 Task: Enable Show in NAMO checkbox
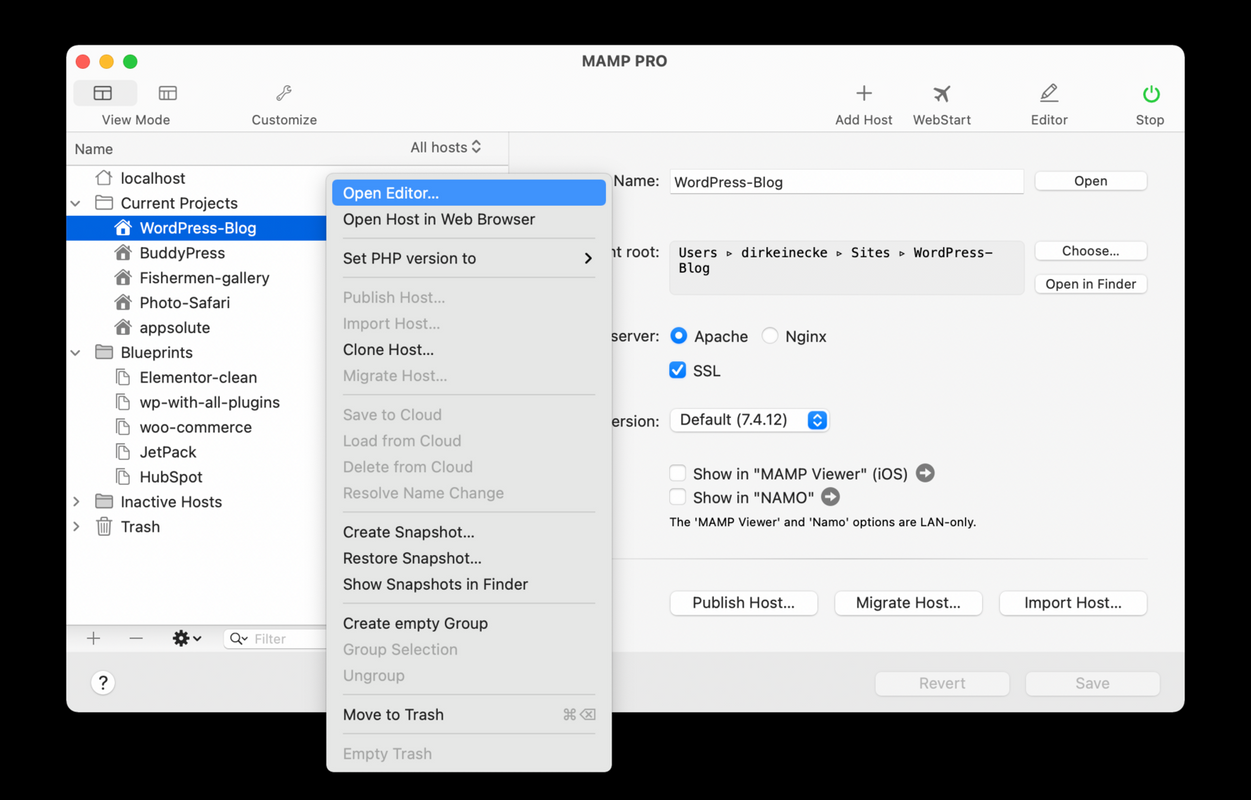[x=678, y=497]
